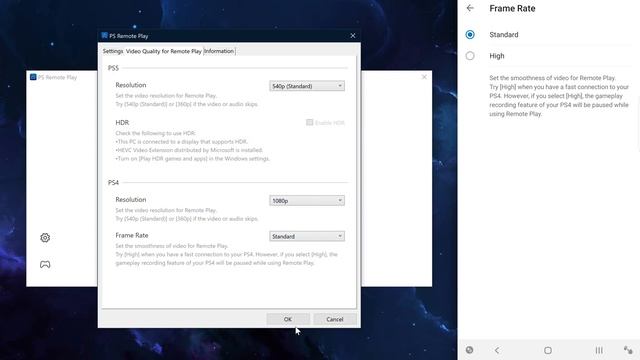This screenshot has width=640, height=360.
Task: Click the PS5 Resolution label
Action: 131,85
